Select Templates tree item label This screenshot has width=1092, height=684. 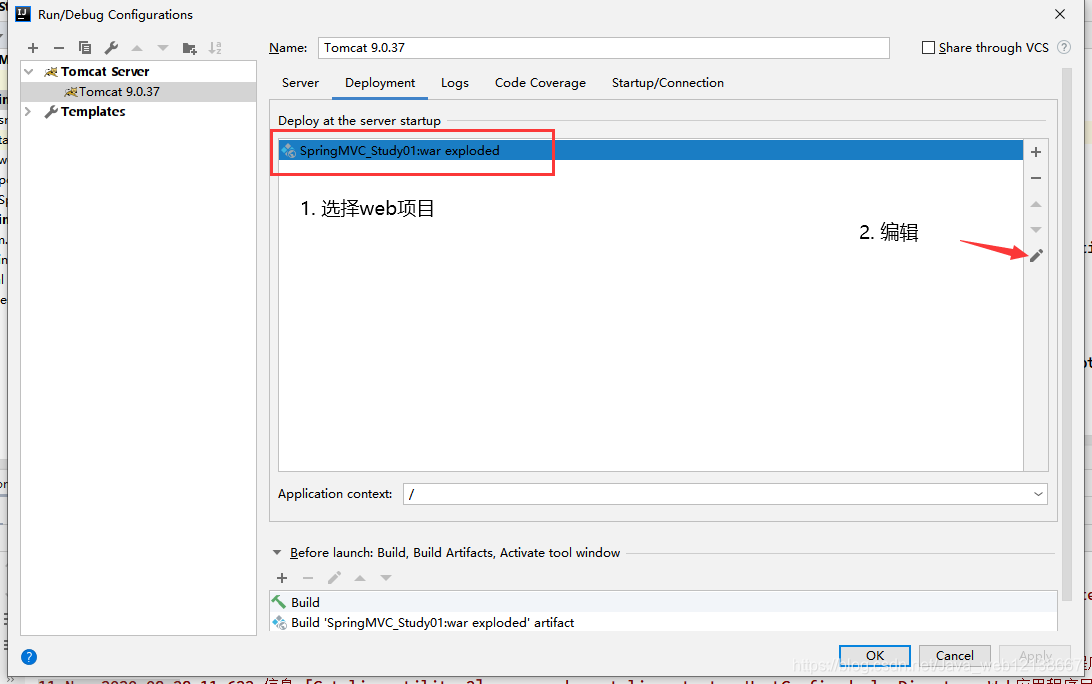pyautogui.click(x=93, y=111)
